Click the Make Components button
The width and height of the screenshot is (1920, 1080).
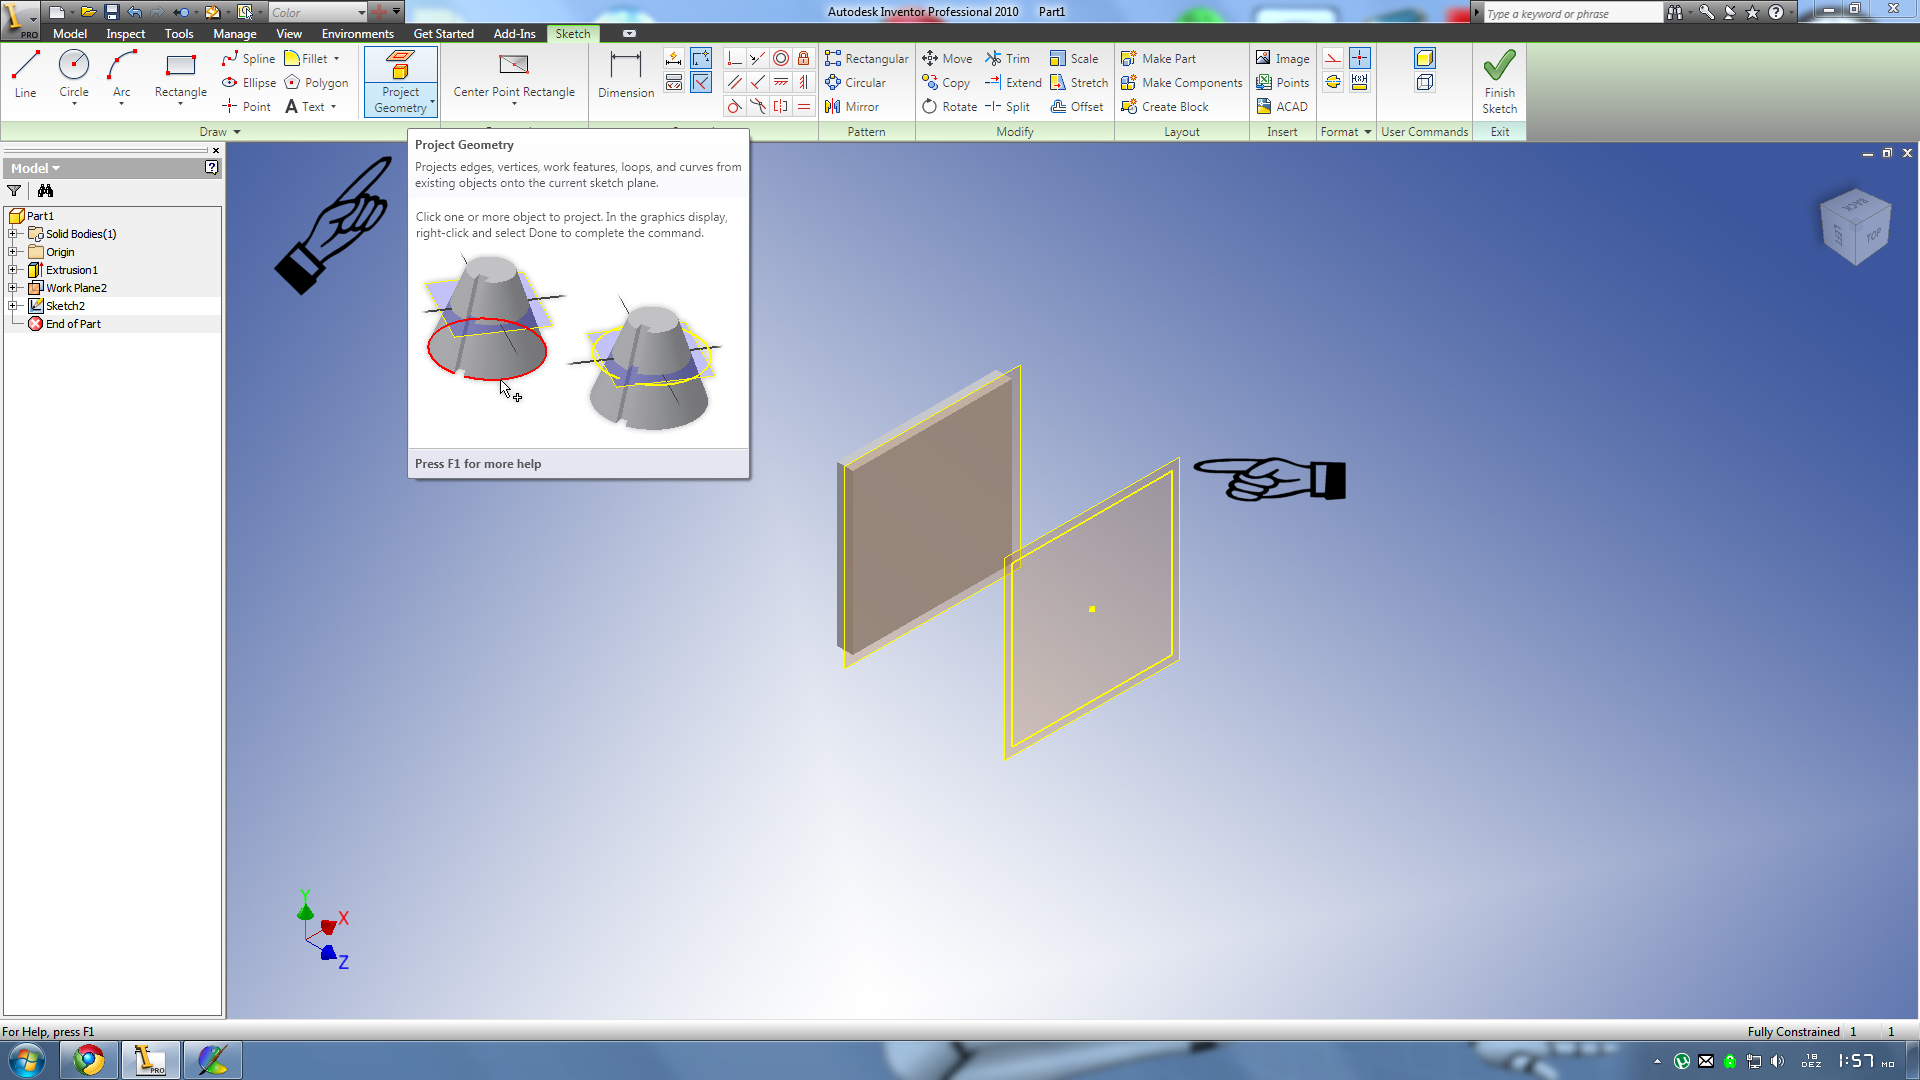pos(1181,83)
